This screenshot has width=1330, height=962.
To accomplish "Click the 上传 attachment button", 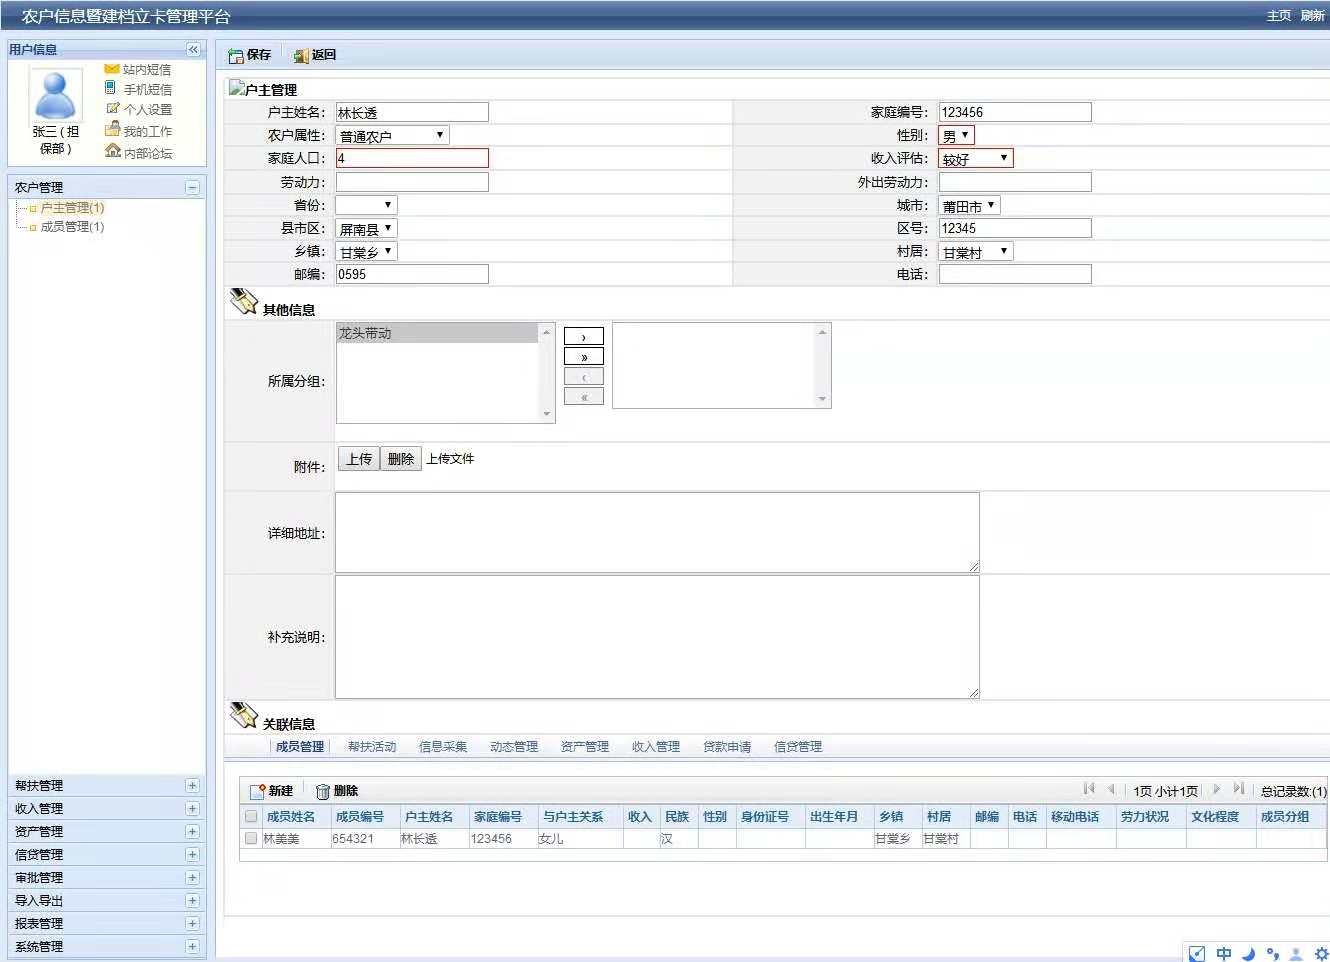I will [x=358, y=459].
